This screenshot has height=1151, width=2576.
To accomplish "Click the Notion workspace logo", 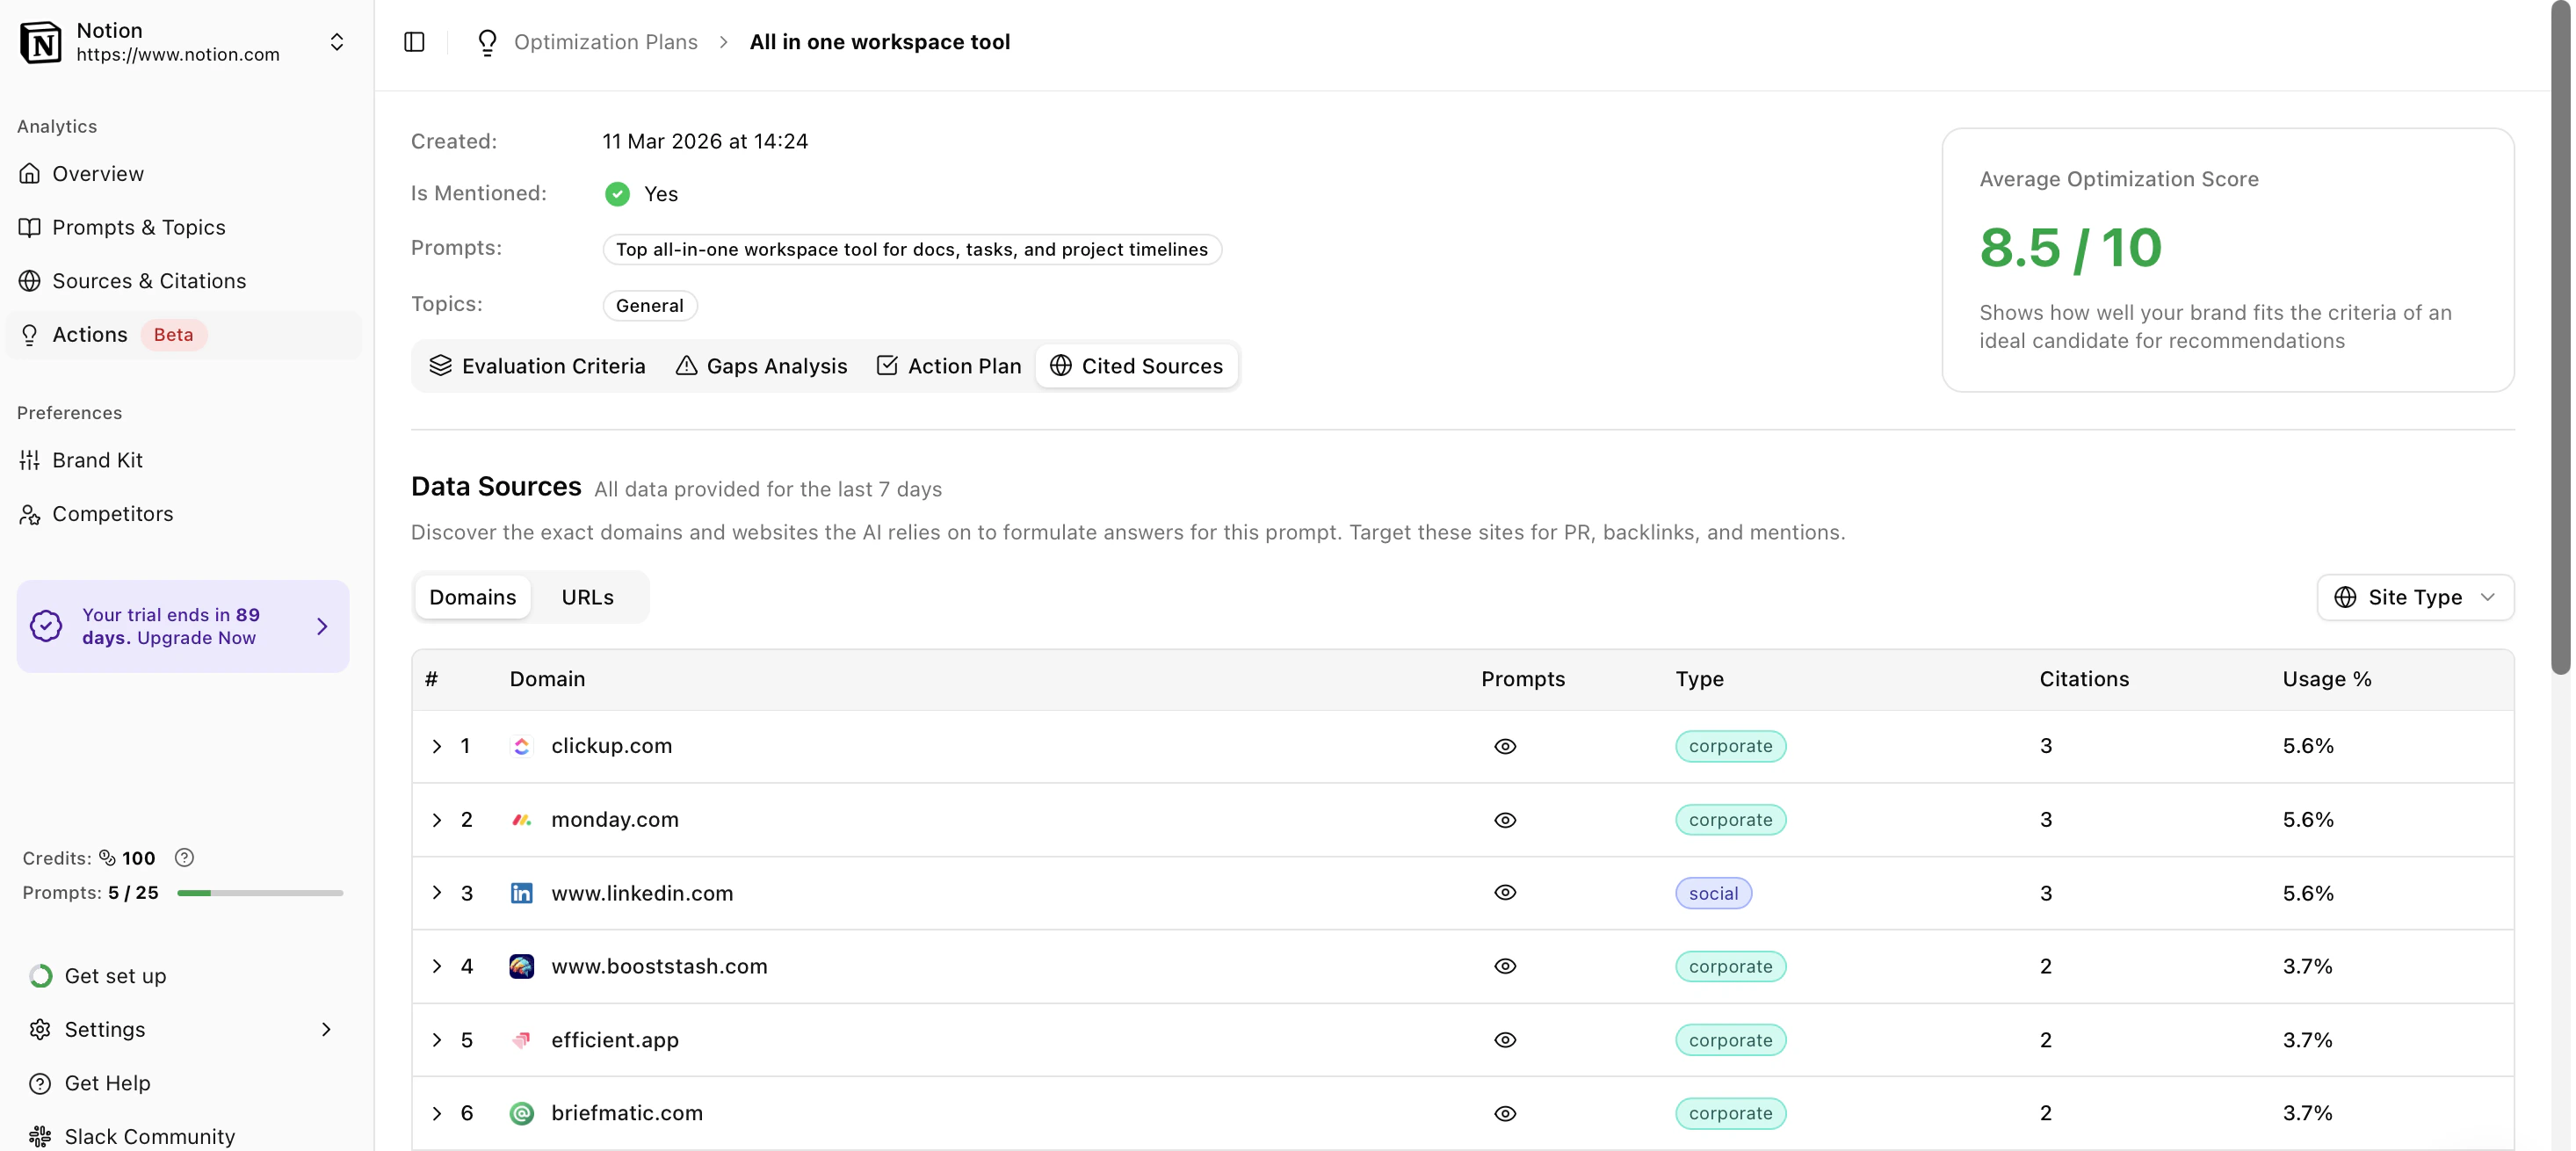I will click(x=41, y=42).
